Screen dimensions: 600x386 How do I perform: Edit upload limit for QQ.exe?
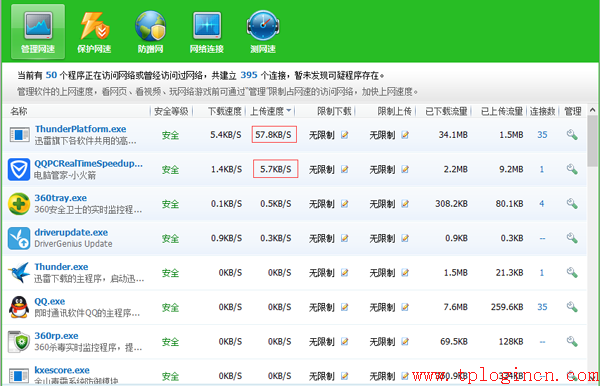coord(405,307)
